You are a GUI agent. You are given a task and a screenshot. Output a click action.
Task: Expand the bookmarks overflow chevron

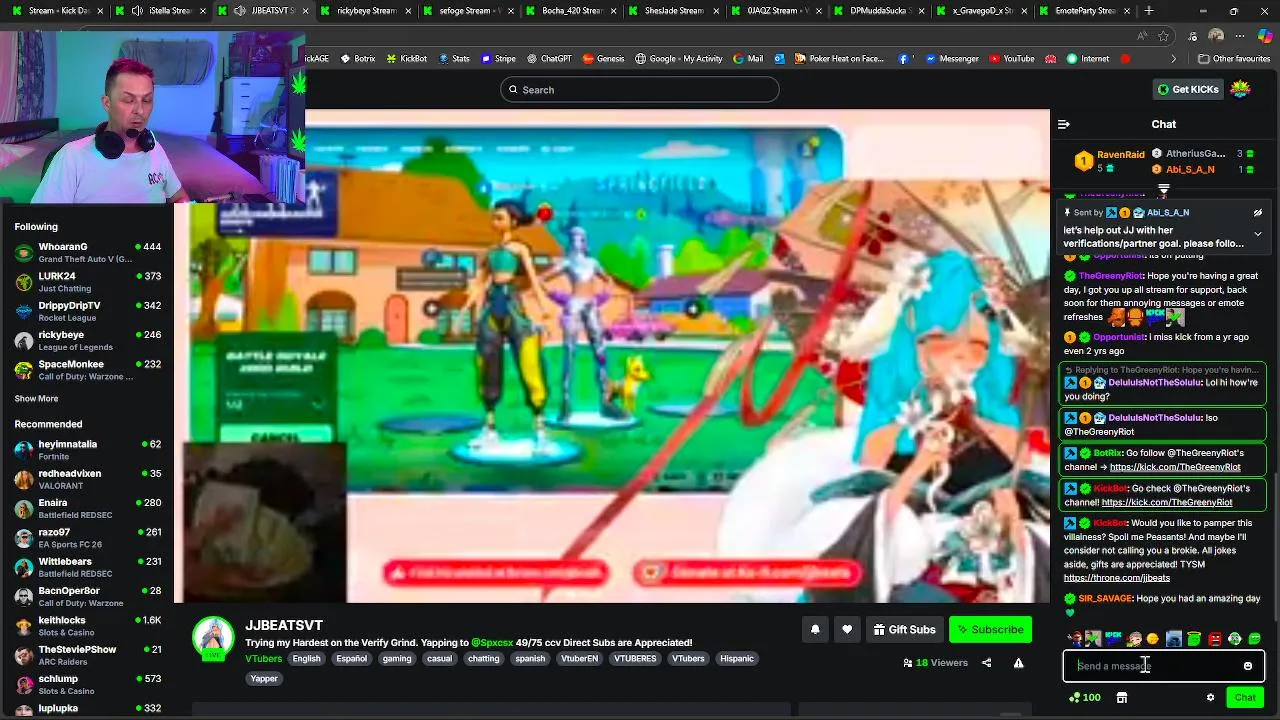coord(1174,59)
